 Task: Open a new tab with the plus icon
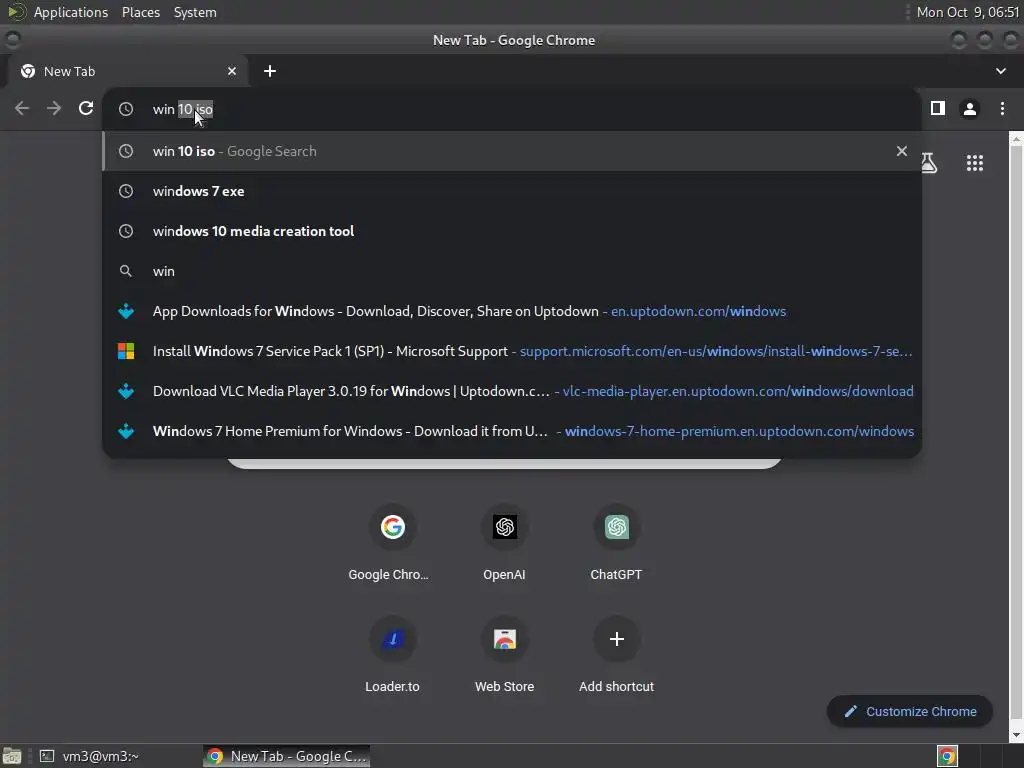[270, 71]
